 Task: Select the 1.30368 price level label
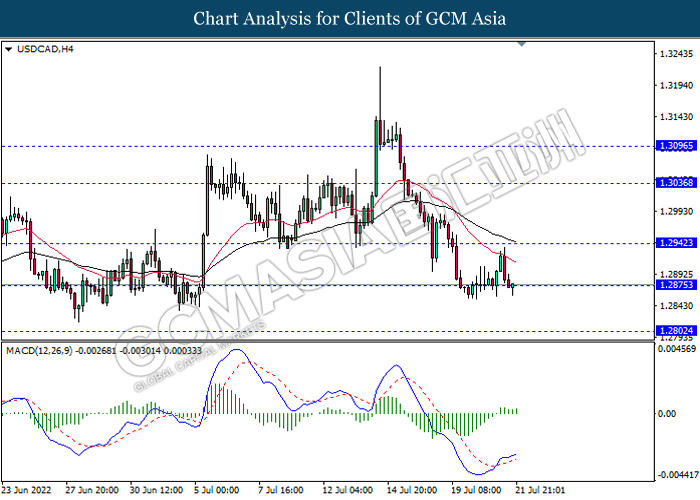coord(676,183)
